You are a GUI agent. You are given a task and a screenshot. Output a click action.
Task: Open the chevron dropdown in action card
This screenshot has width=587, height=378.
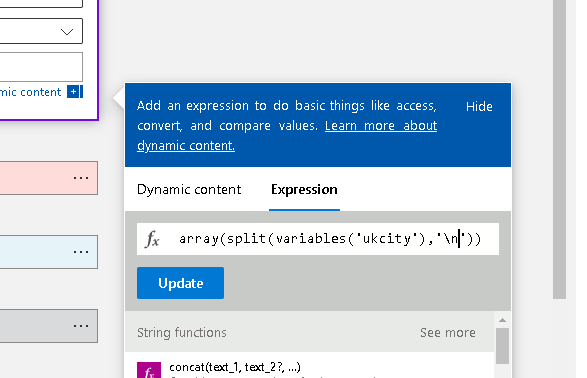[67, 32]
